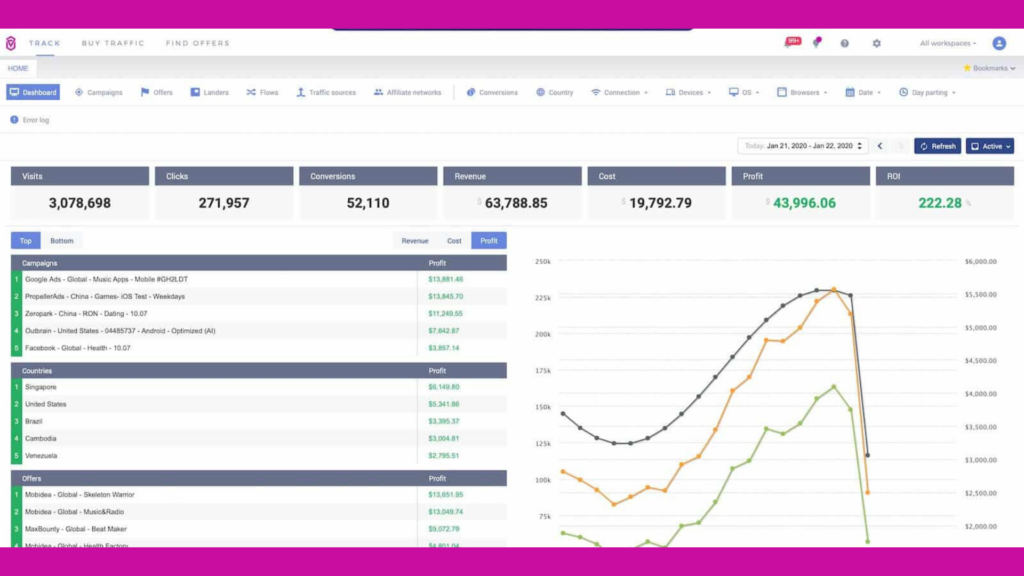Click the Clicks stat card
This screenshot has width=1024, height=576.
[x=224, y=193]
